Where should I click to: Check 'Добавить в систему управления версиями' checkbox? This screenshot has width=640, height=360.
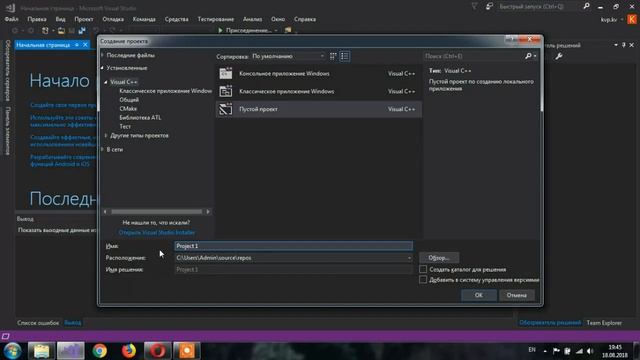coord(423,280)
